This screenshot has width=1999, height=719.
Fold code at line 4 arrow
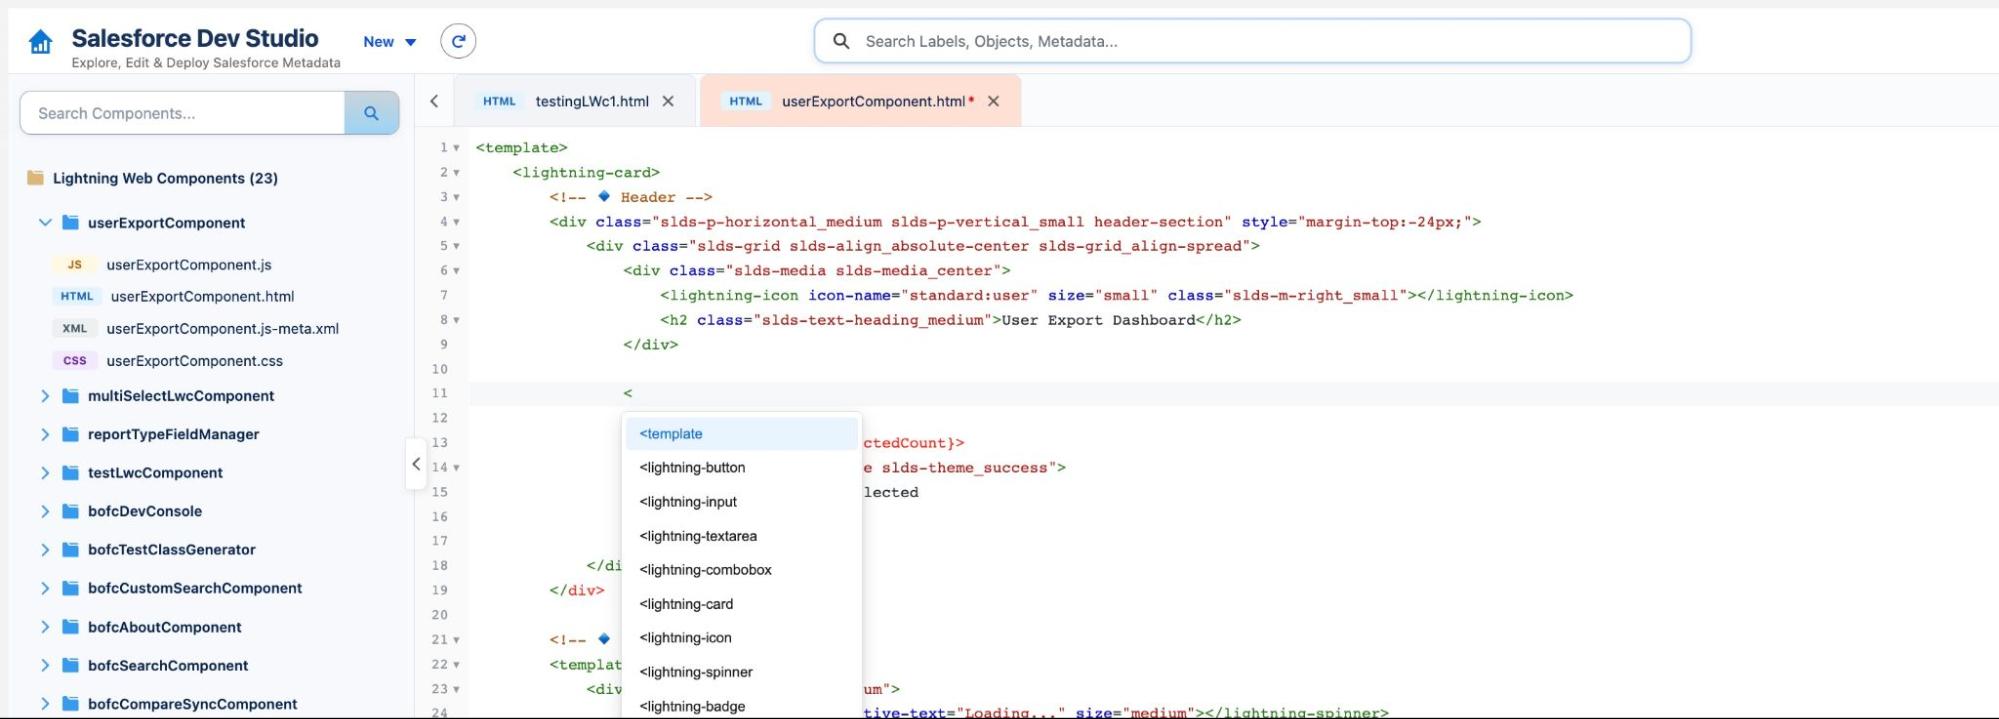pyautogui.click(x=456, y=222)
